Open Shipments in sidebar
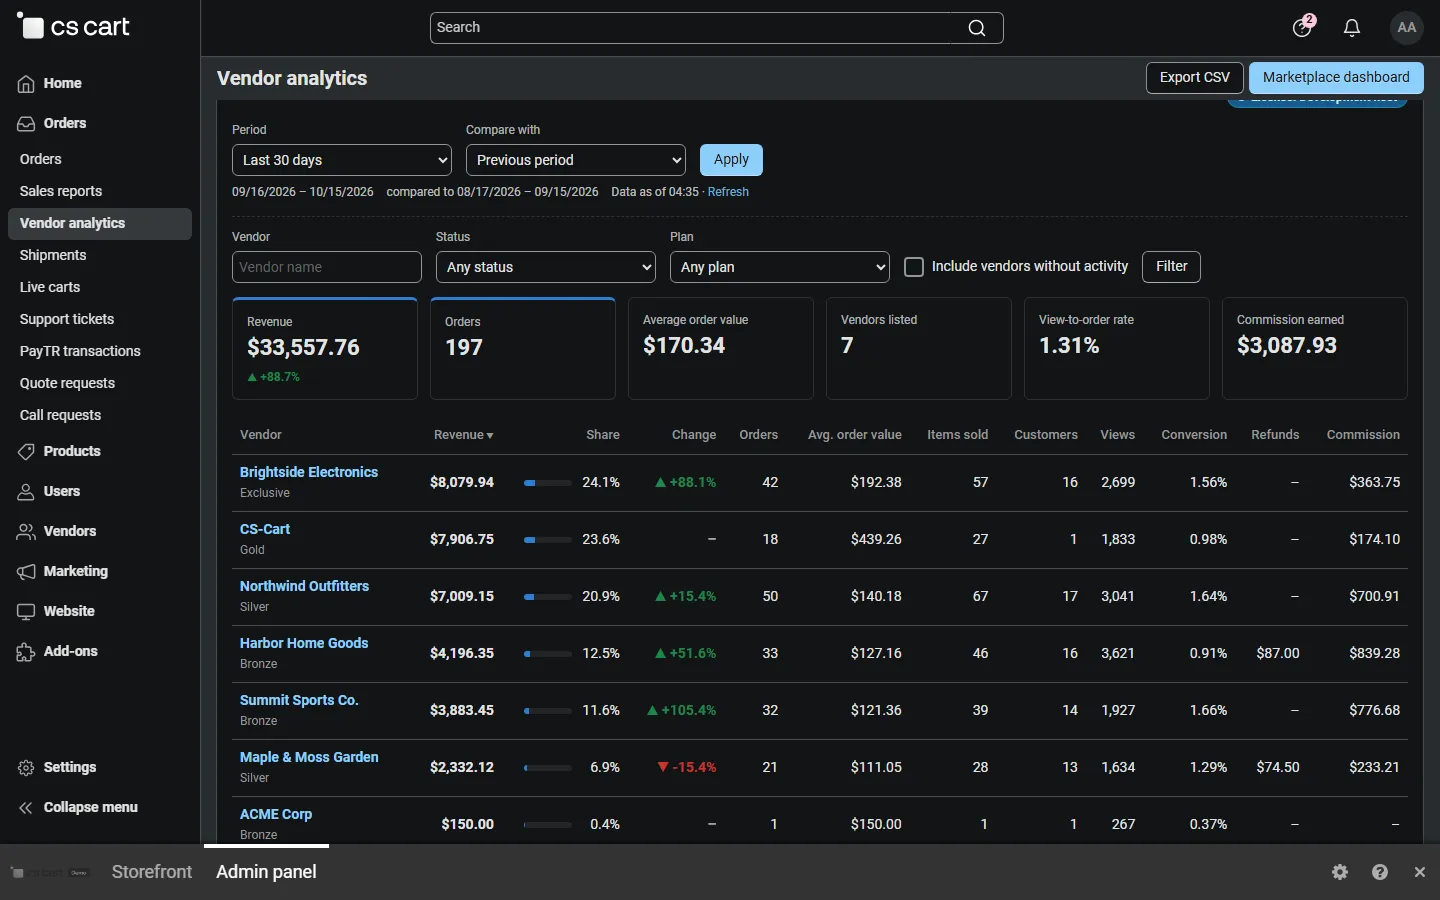The height and width of the screenshot is (900, 1440). tap(53, 255)
